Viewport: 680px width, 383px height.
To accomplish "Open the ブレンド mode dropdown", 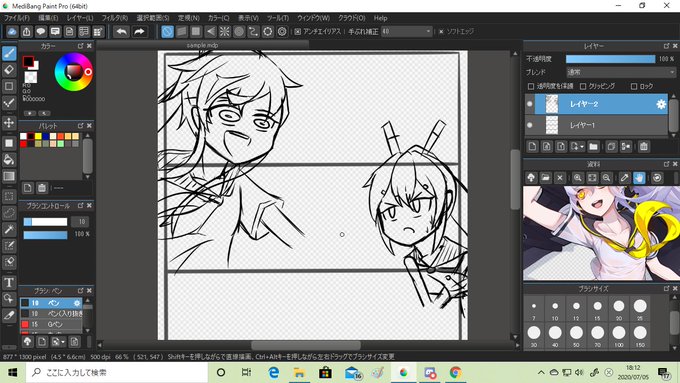I will coord(621,72).
